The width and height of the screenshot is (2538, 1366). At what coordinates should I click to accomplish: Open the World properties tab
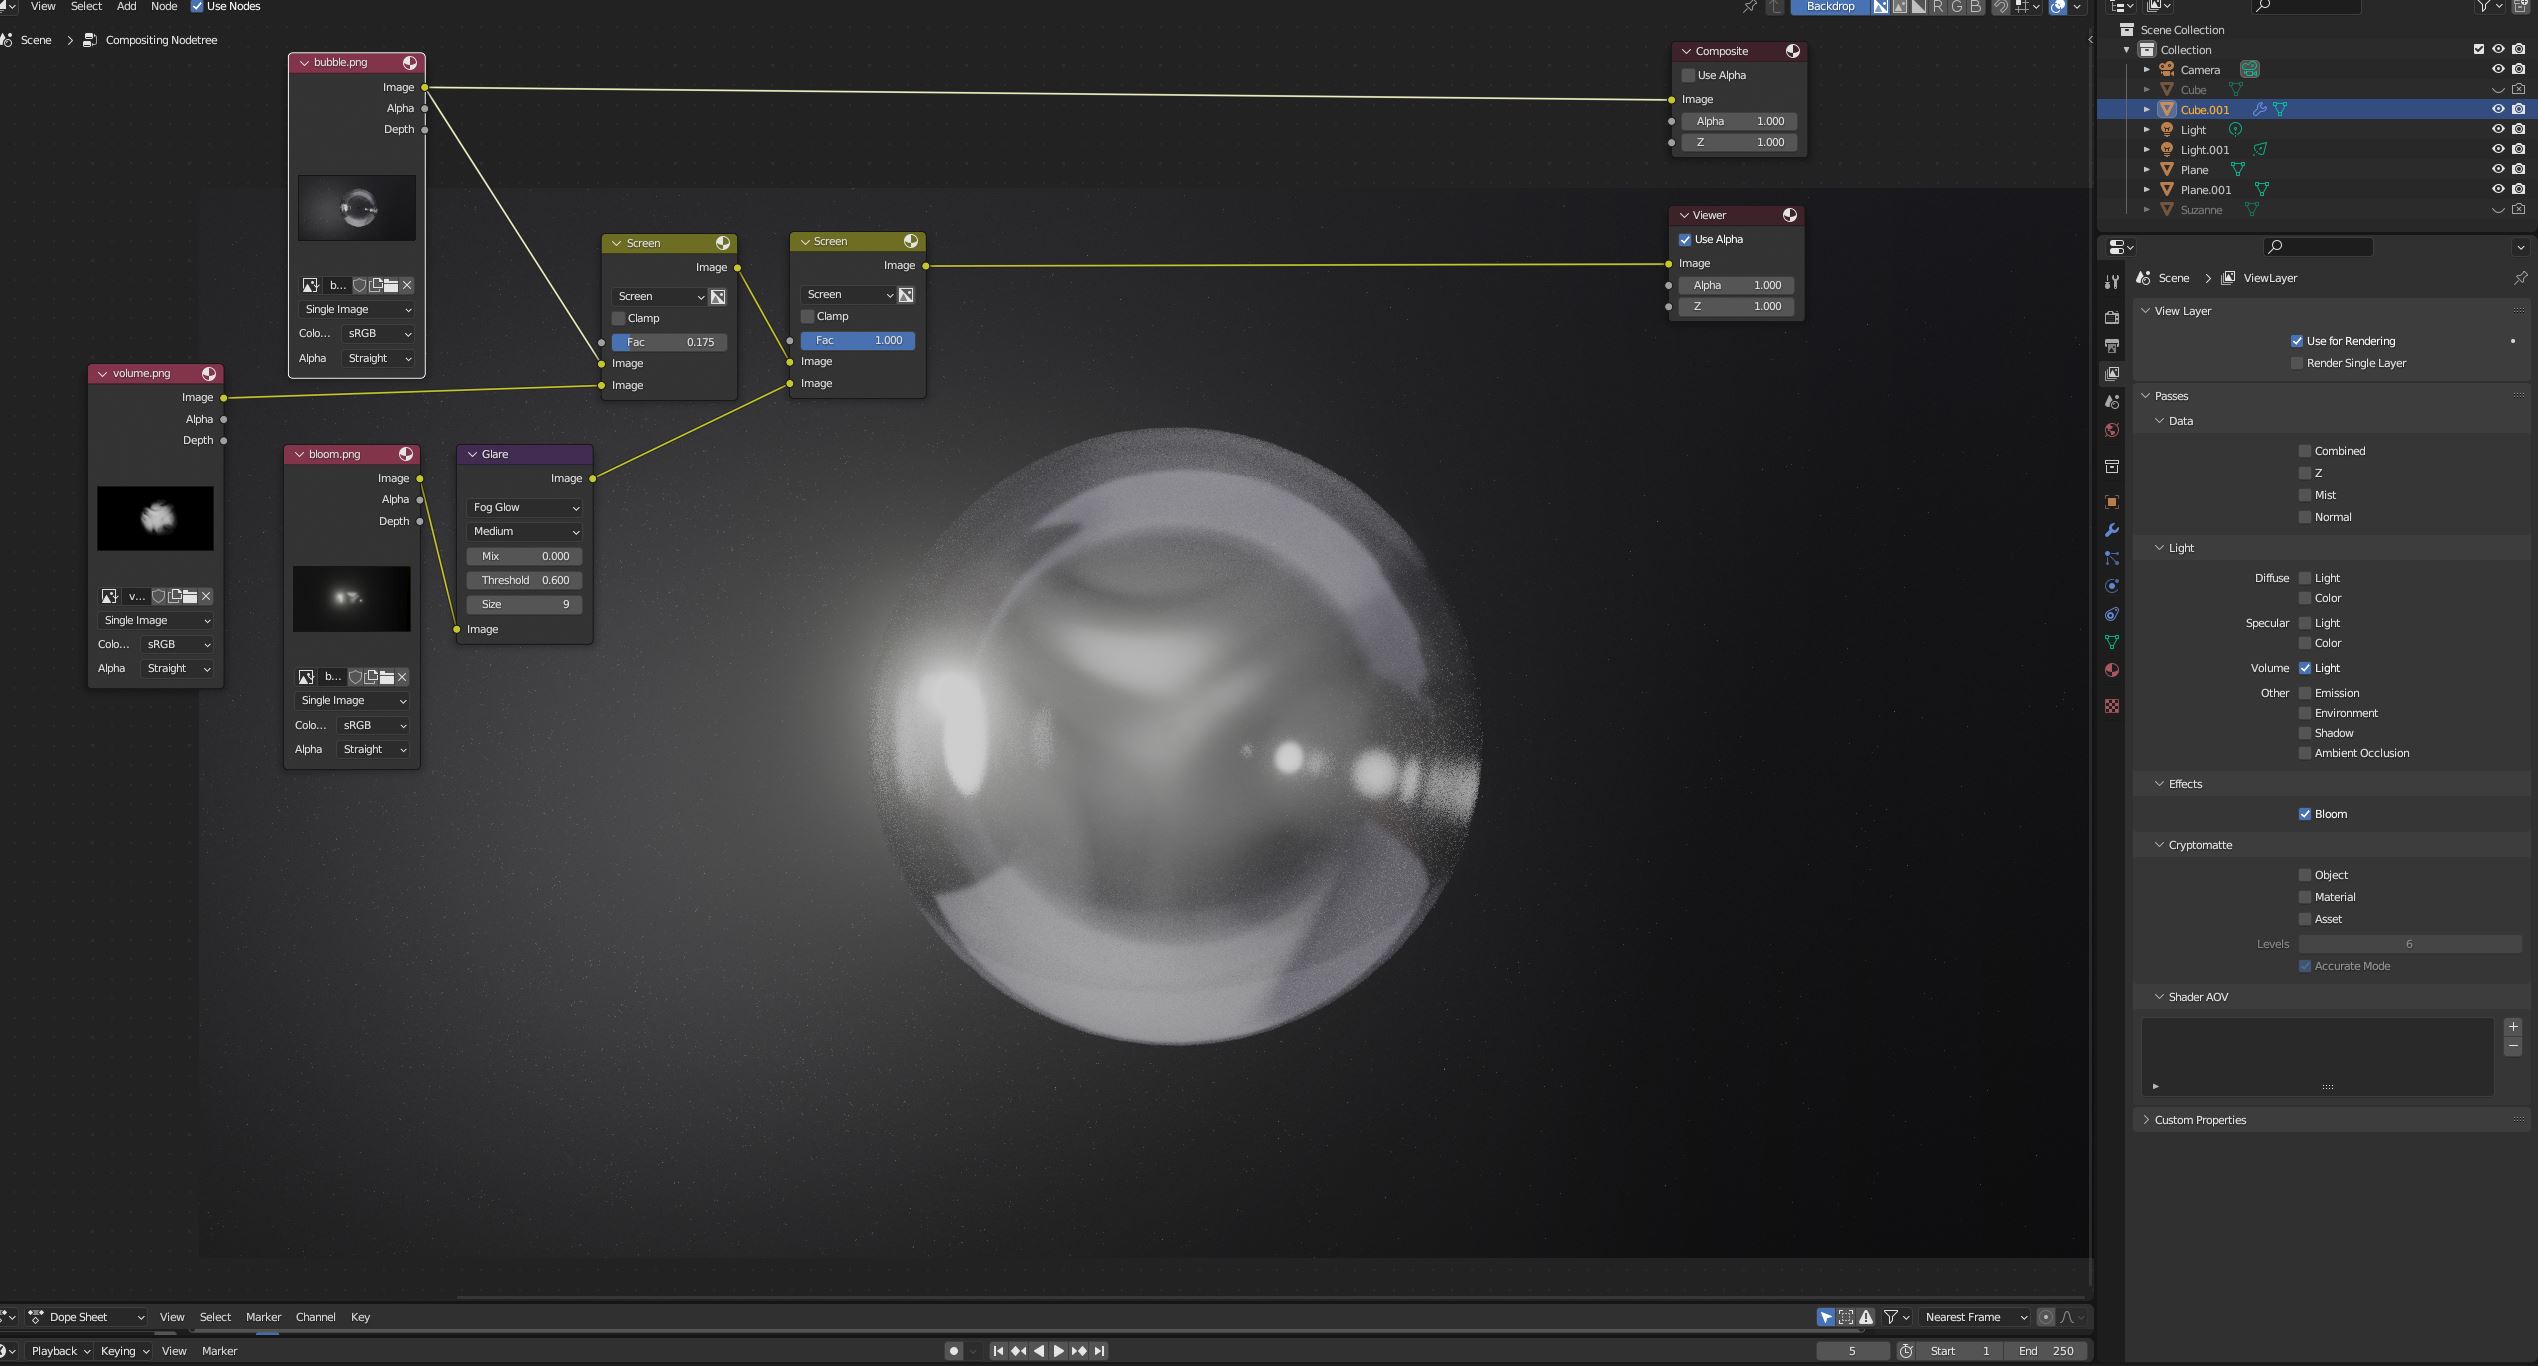[x=2112, y=430]
